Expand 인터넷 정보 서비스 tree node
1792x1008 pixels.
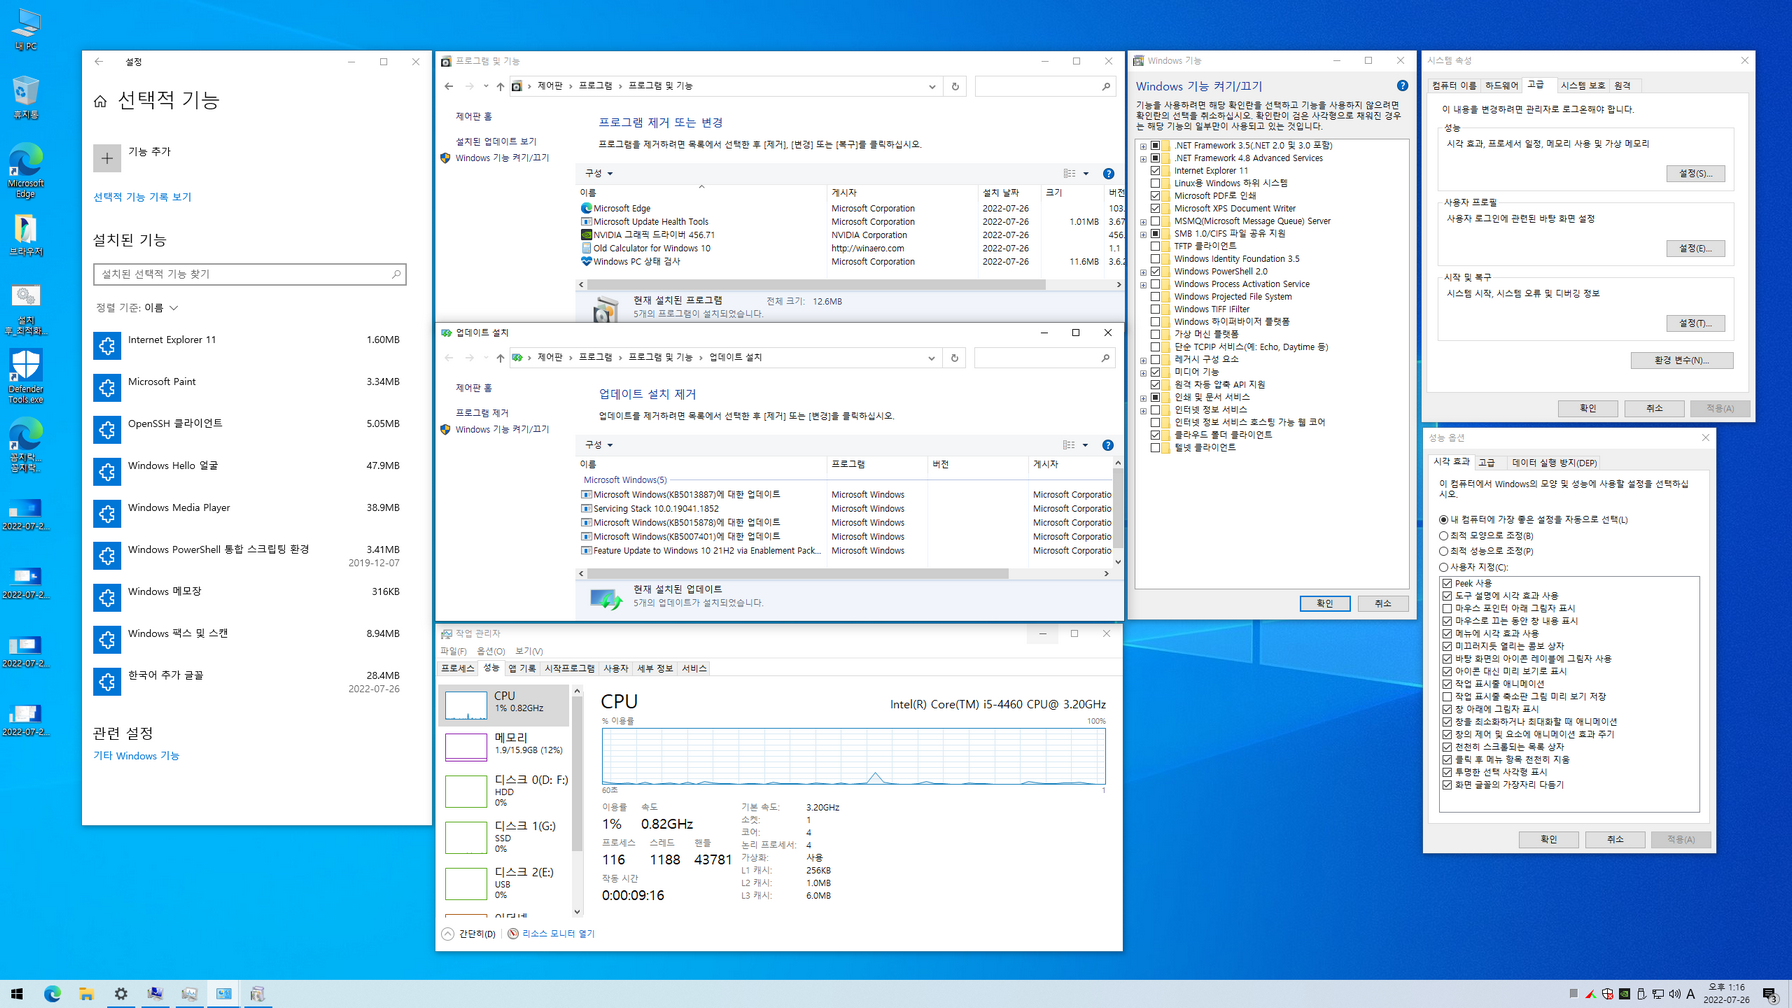tap(1143, 410)
